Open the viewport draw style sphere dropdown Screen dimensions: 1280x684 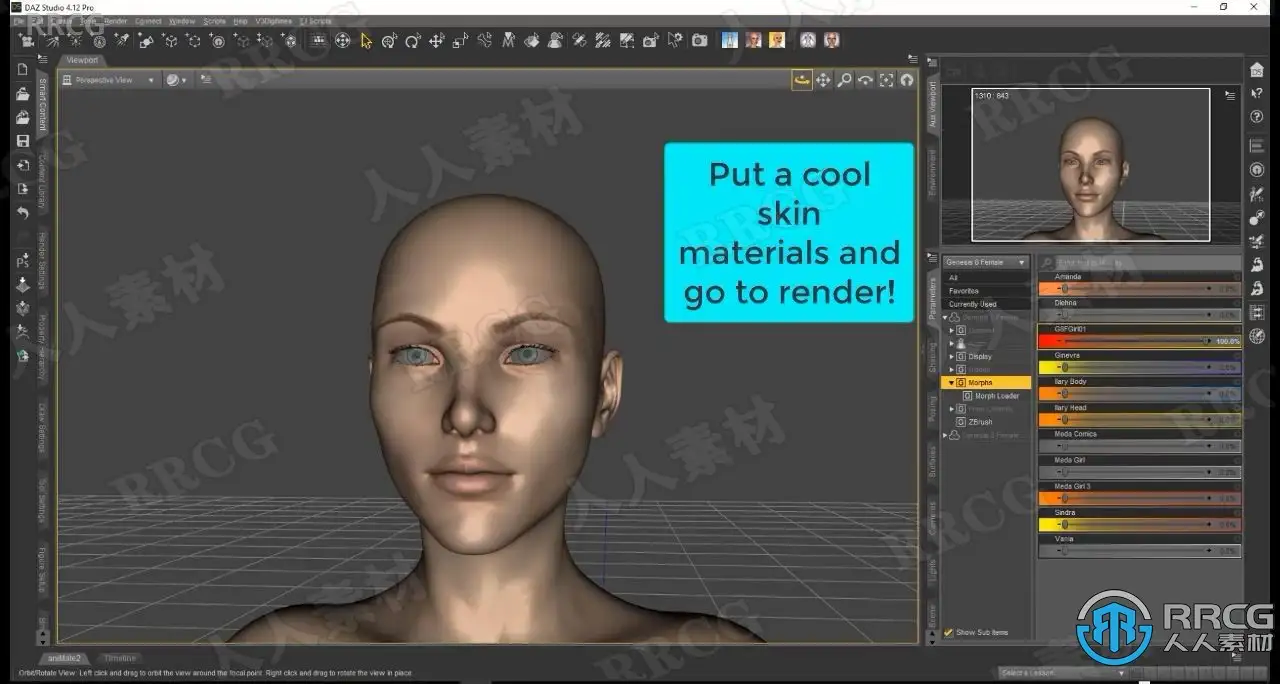tap(176, 80)
